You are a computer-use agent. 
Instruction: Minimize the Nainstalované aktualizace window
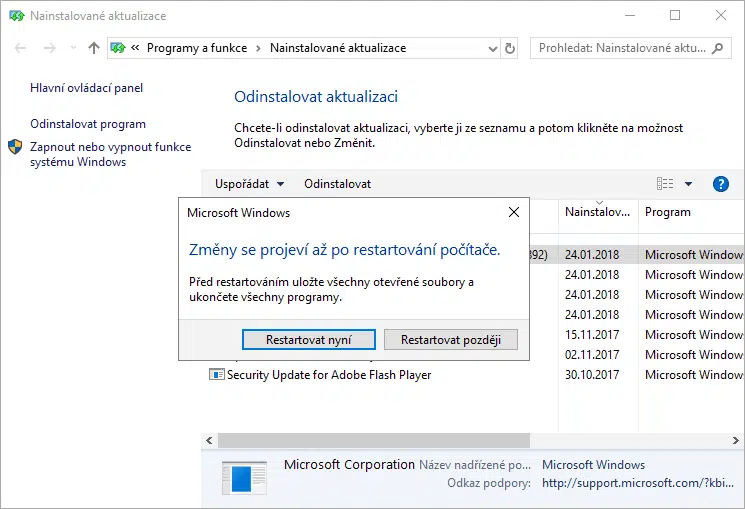tap(630, 15)
